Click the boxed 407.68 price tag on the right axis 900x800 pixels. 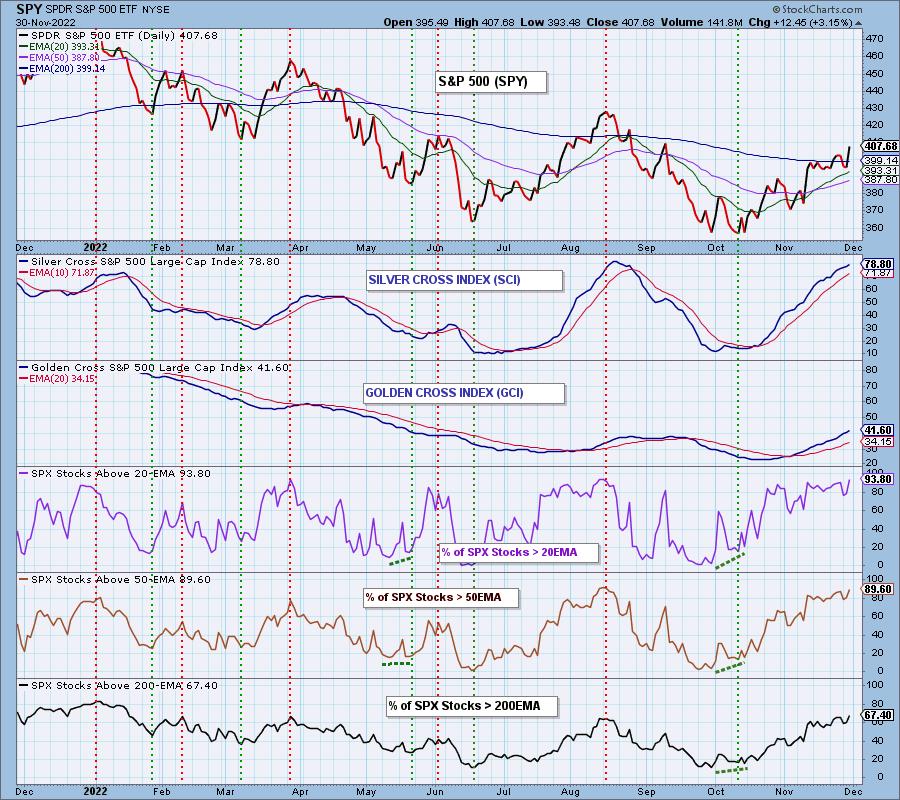click(x=879, y=146)
